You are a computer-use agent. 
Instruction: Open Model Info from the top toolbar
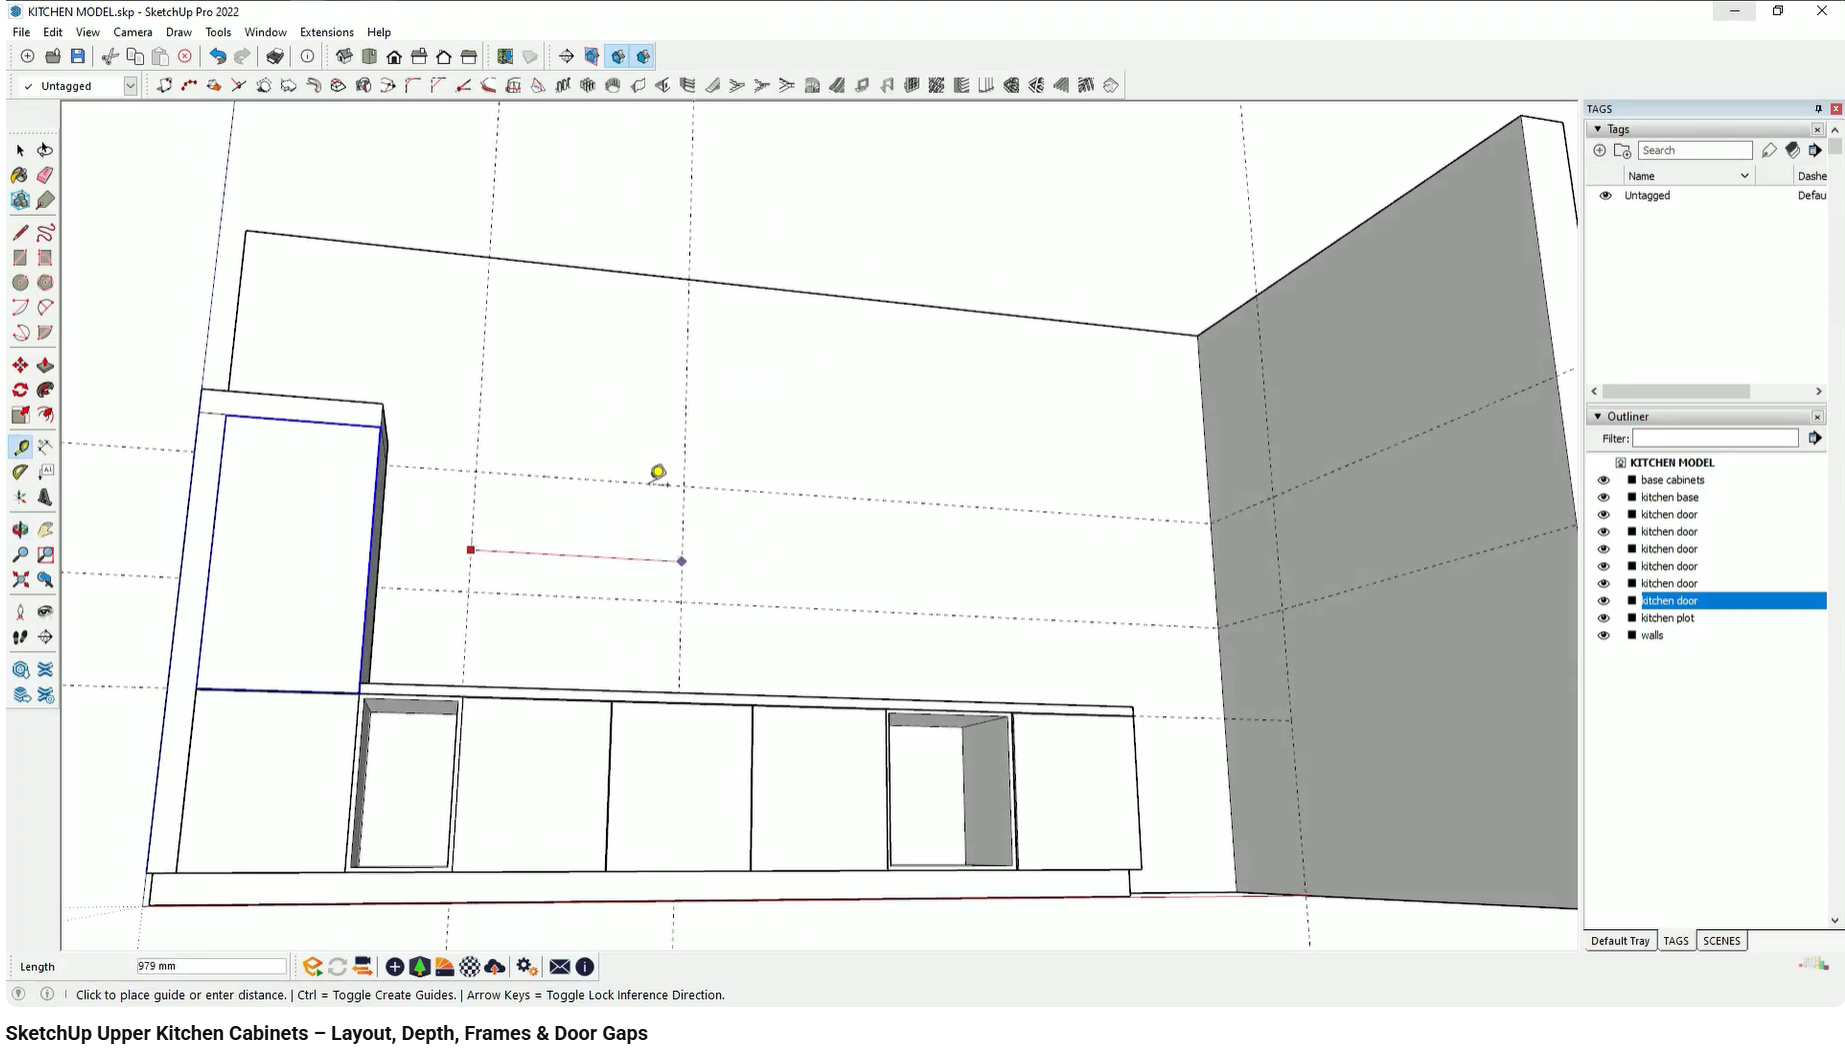tap(307, 57)
